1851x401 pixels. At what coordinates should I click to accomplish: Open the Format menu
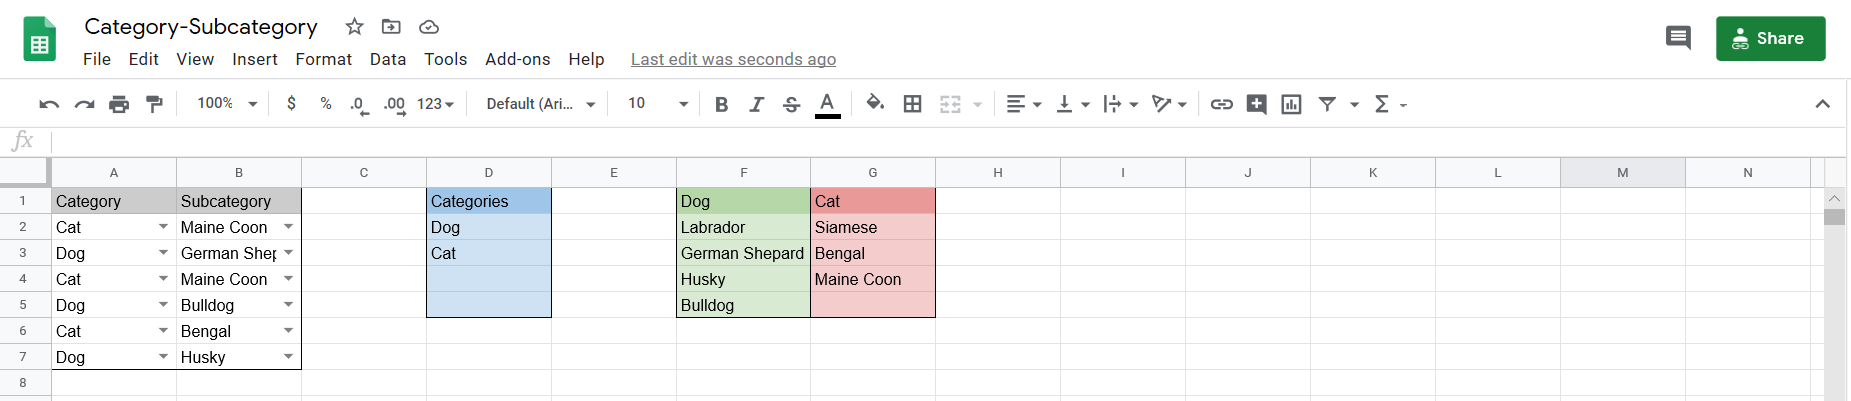[x=323, y=59]
